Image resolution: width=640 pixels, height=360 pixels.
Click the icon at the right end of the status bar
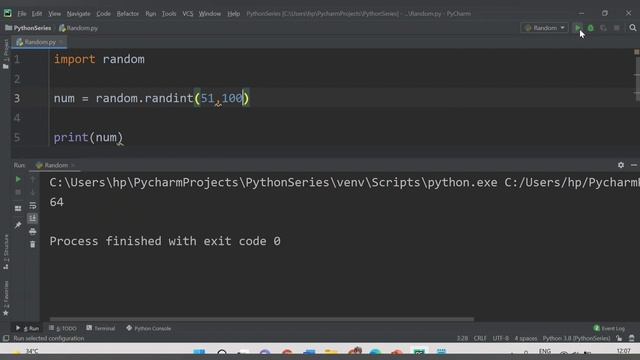point(632,338)
